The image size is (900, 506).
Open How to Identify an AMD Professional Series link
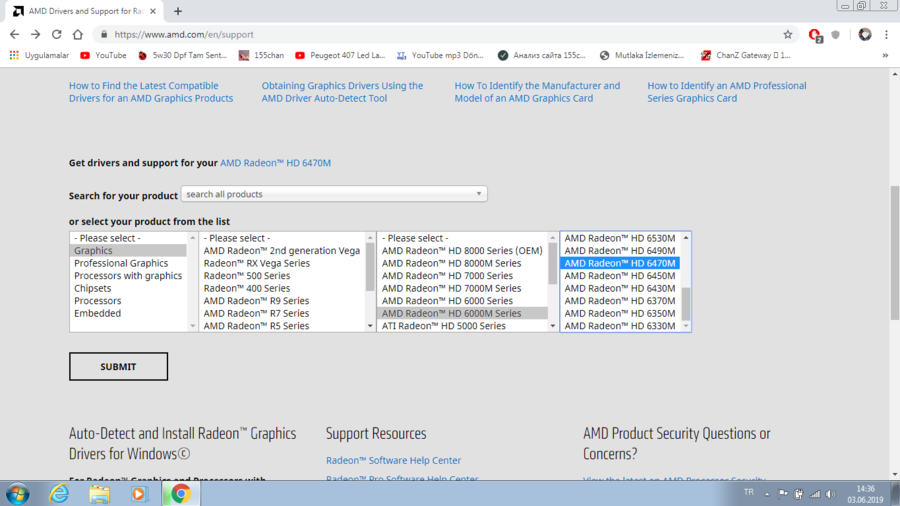point(727,92)
